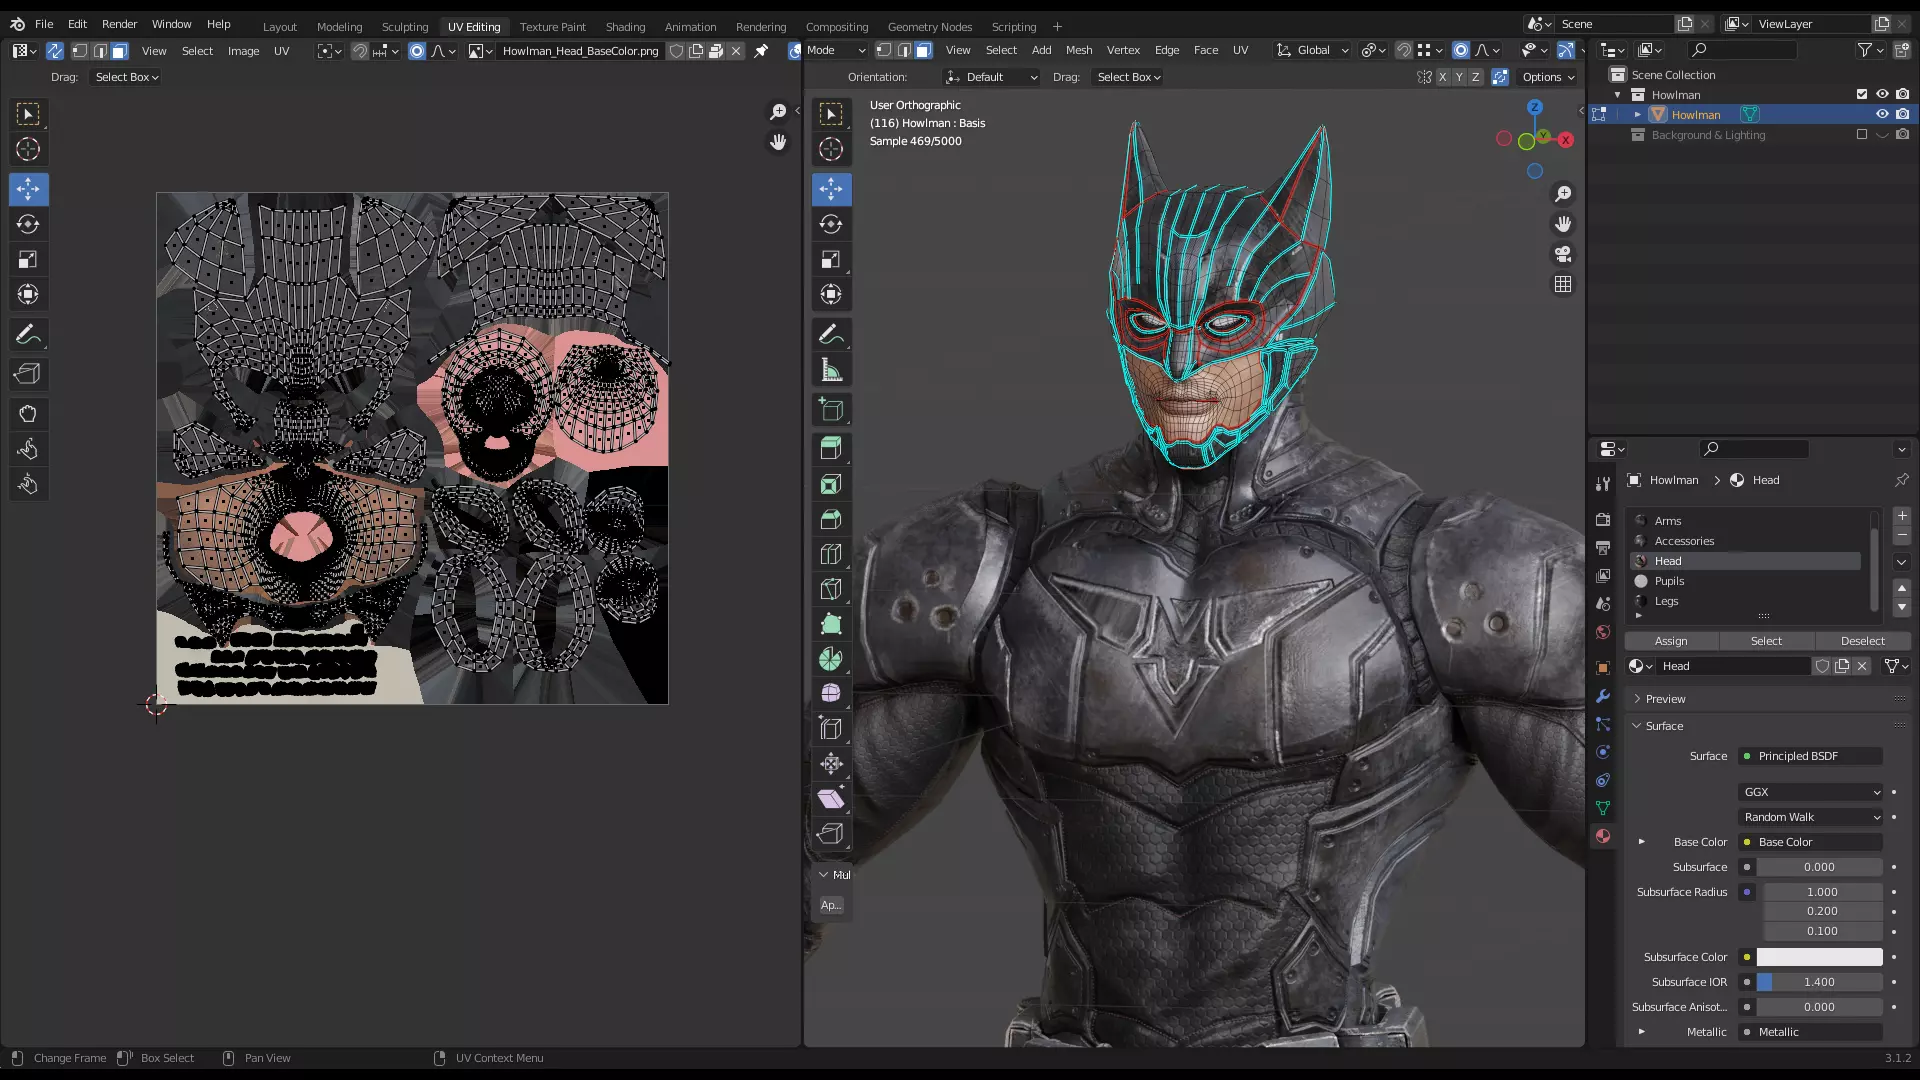Open the Subsurface Color swatch
The image size is (1920, 1080).
click(1819, 957)
